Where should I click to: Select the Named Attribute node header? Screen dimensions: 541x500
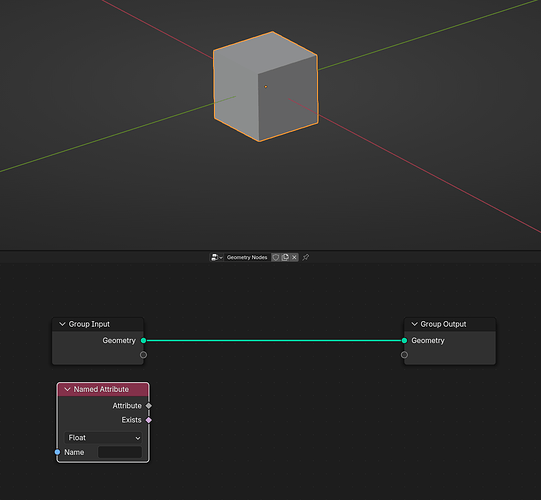coord(103,389)
